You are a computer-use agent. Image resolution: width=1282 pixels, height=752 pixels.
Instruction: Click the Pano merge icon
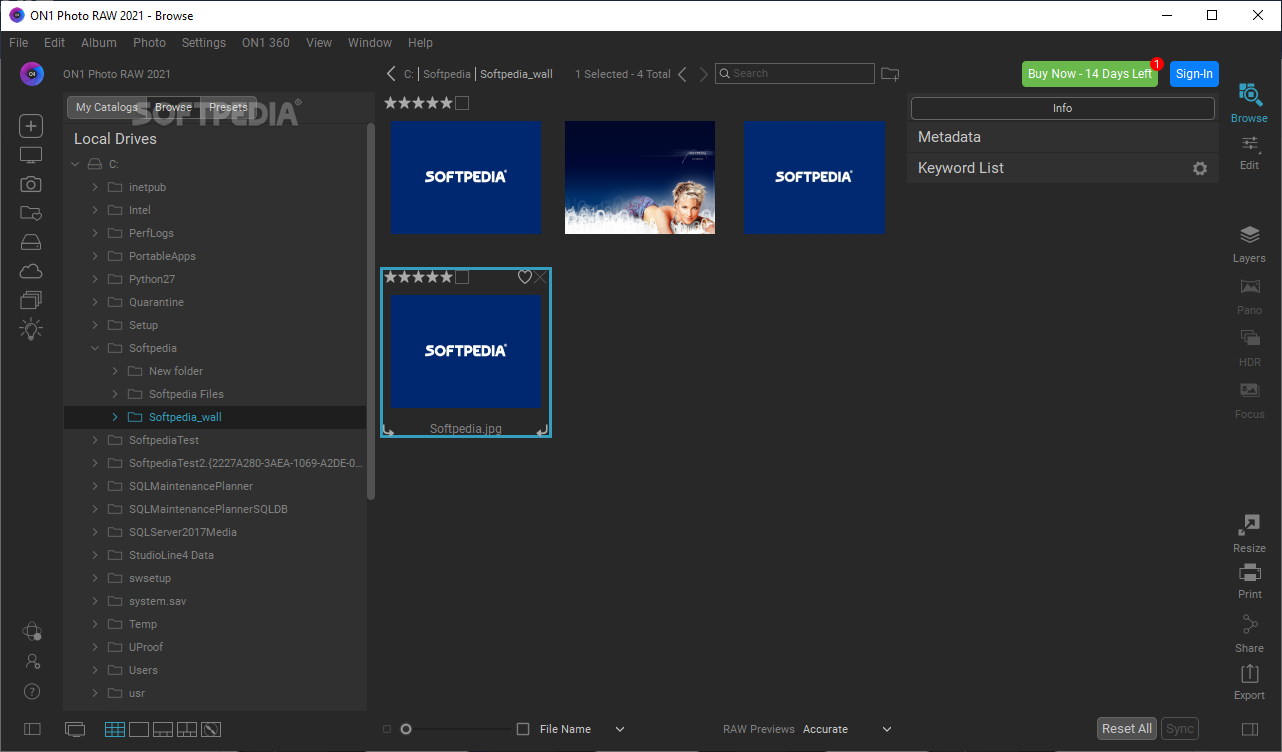click(x=1249, y=287)
